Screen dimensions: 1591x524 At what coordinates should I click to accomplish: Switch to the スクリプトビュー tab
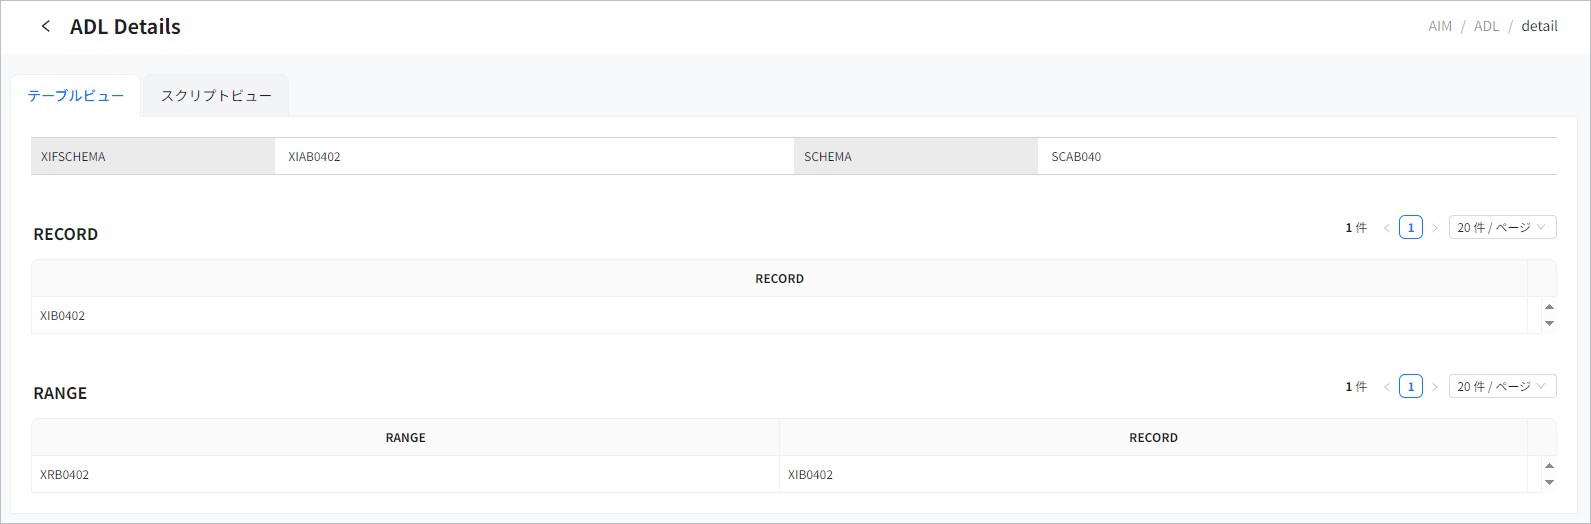[x=216, y=96]
